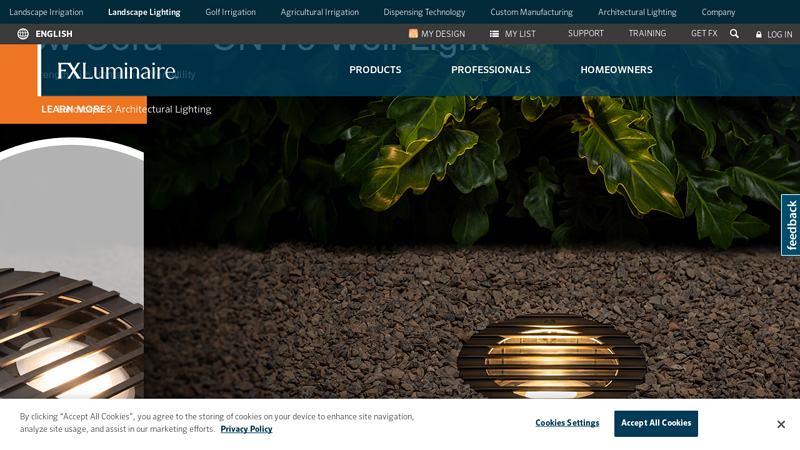Open the English language selector

point(54,34)
